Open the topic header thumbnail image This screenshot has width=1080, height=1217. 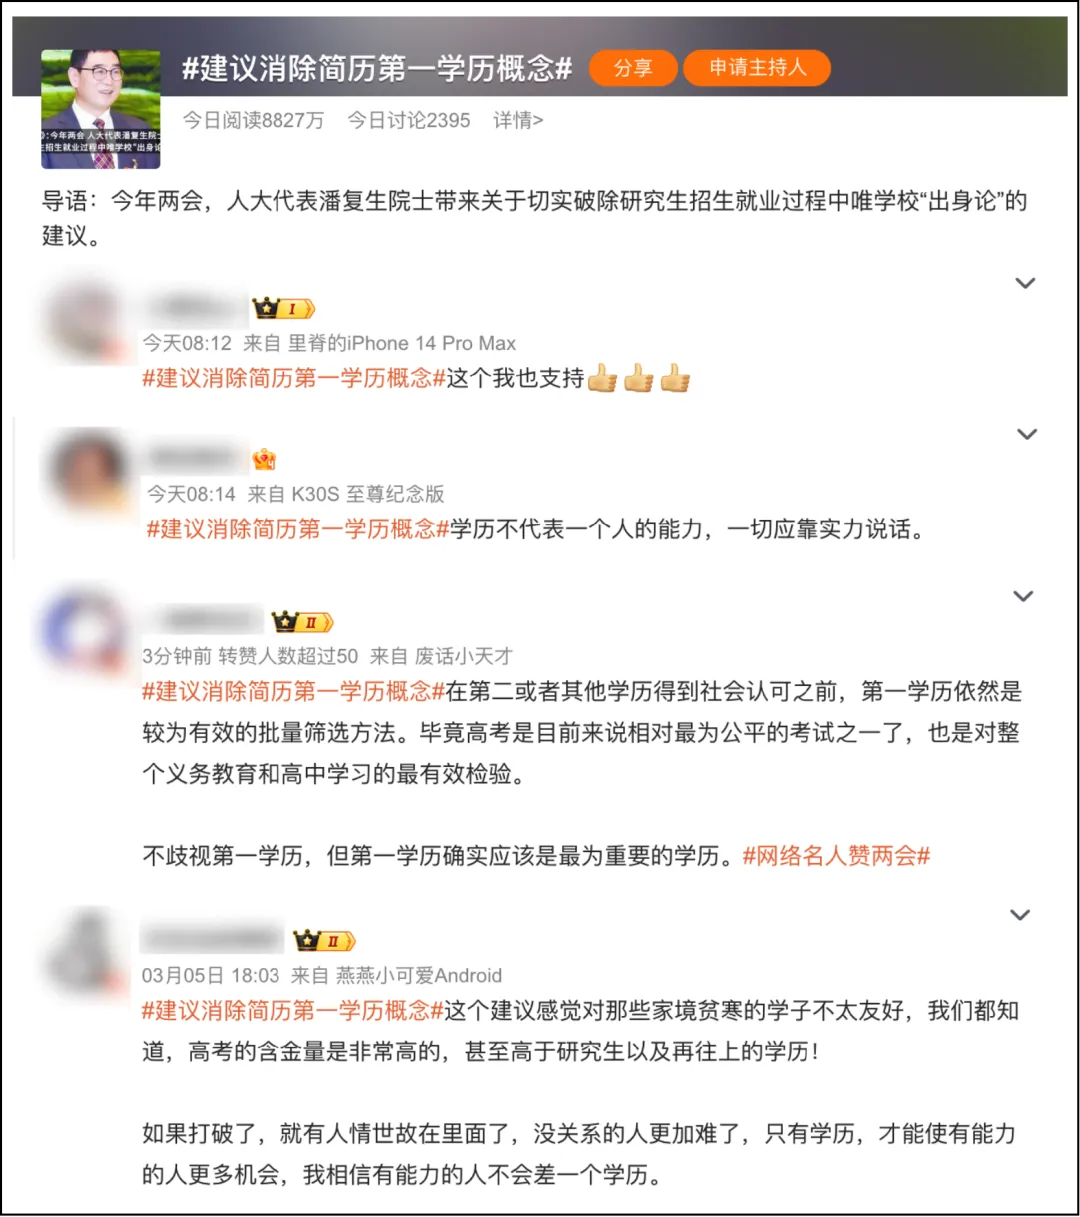(x=101, y=109)
